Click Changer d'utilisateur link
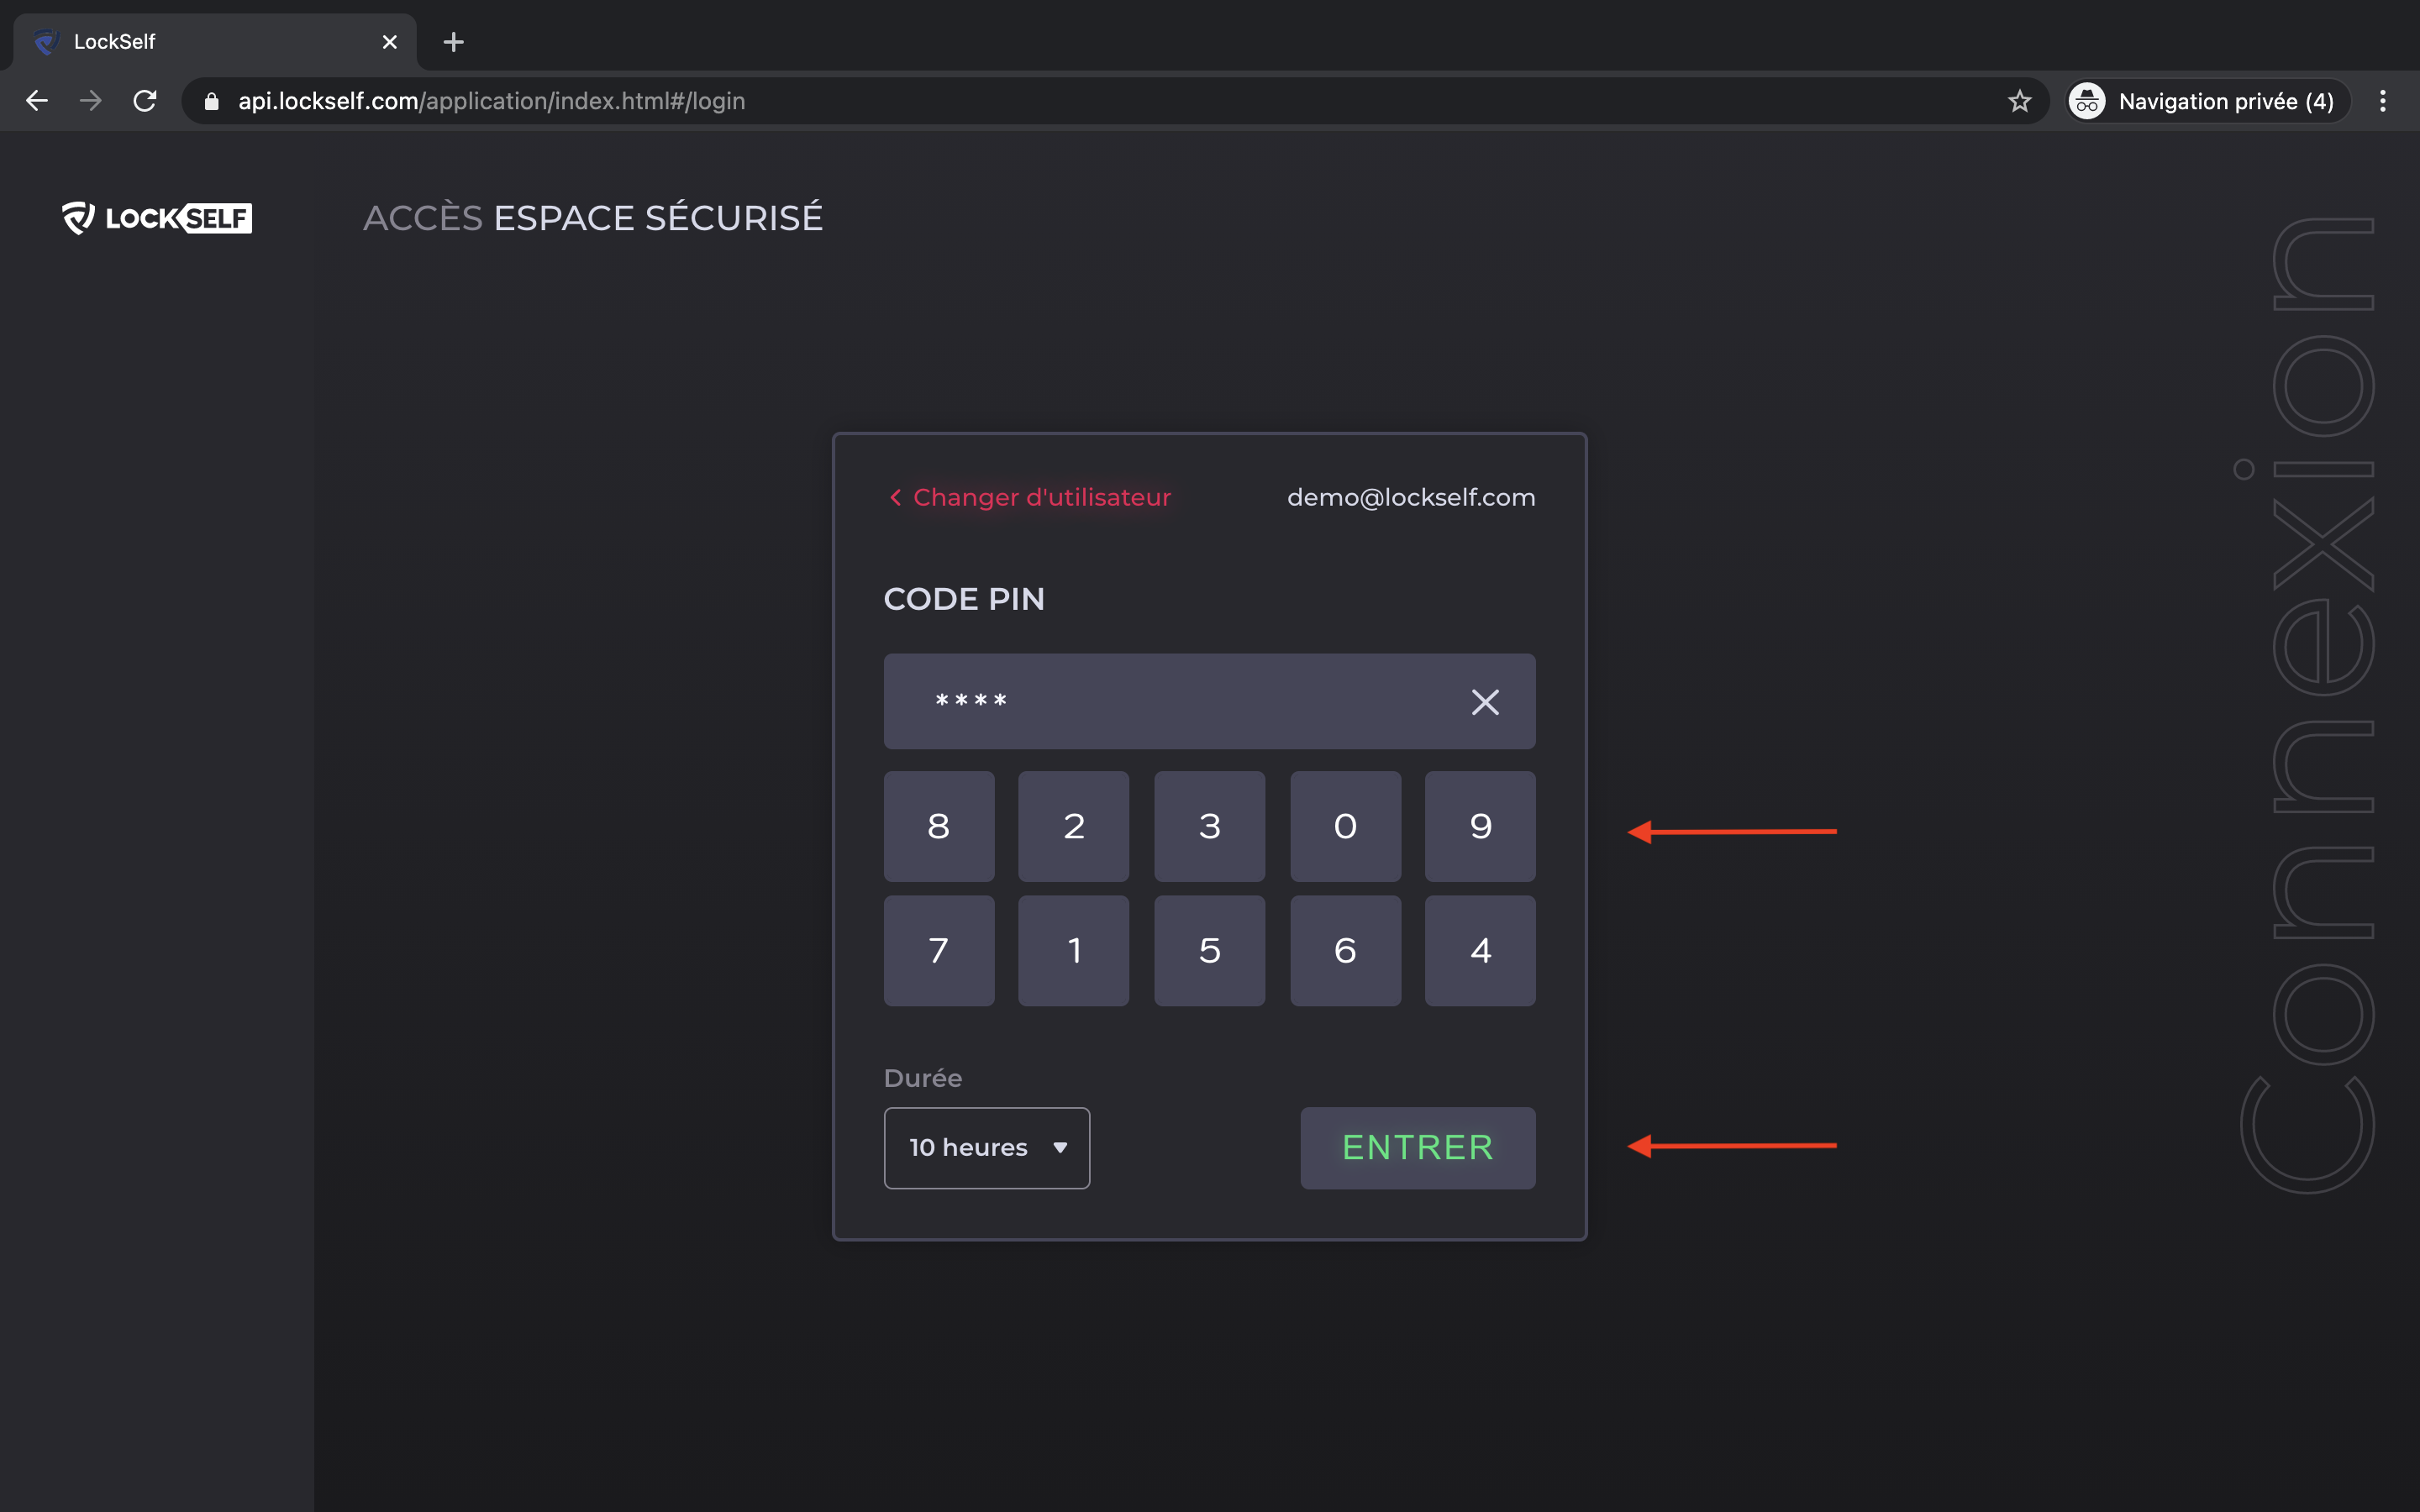The width and height of the screenshot is (2420, 1512). [1030, 497]
